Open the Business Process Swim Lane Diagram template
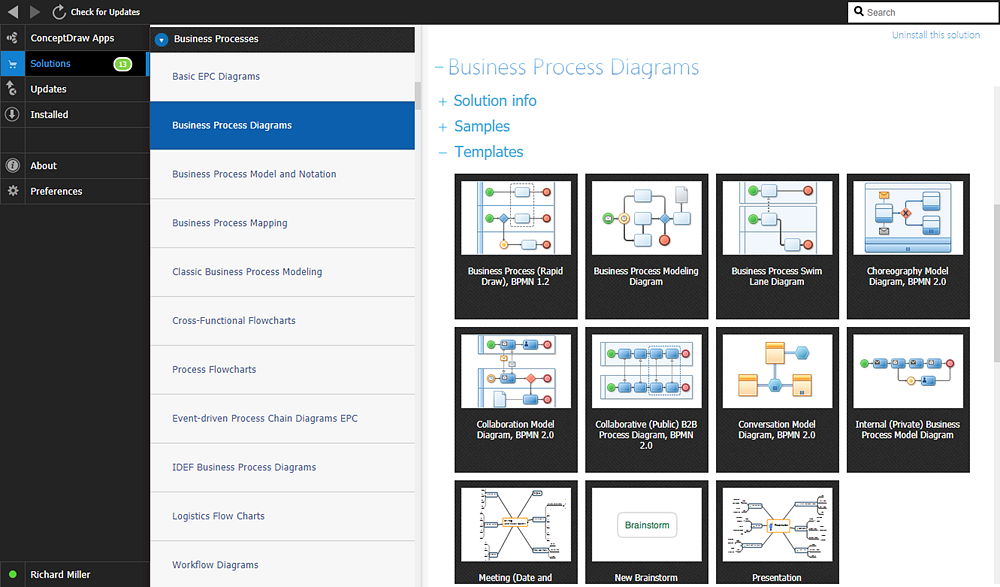 [x=777, y=246]
